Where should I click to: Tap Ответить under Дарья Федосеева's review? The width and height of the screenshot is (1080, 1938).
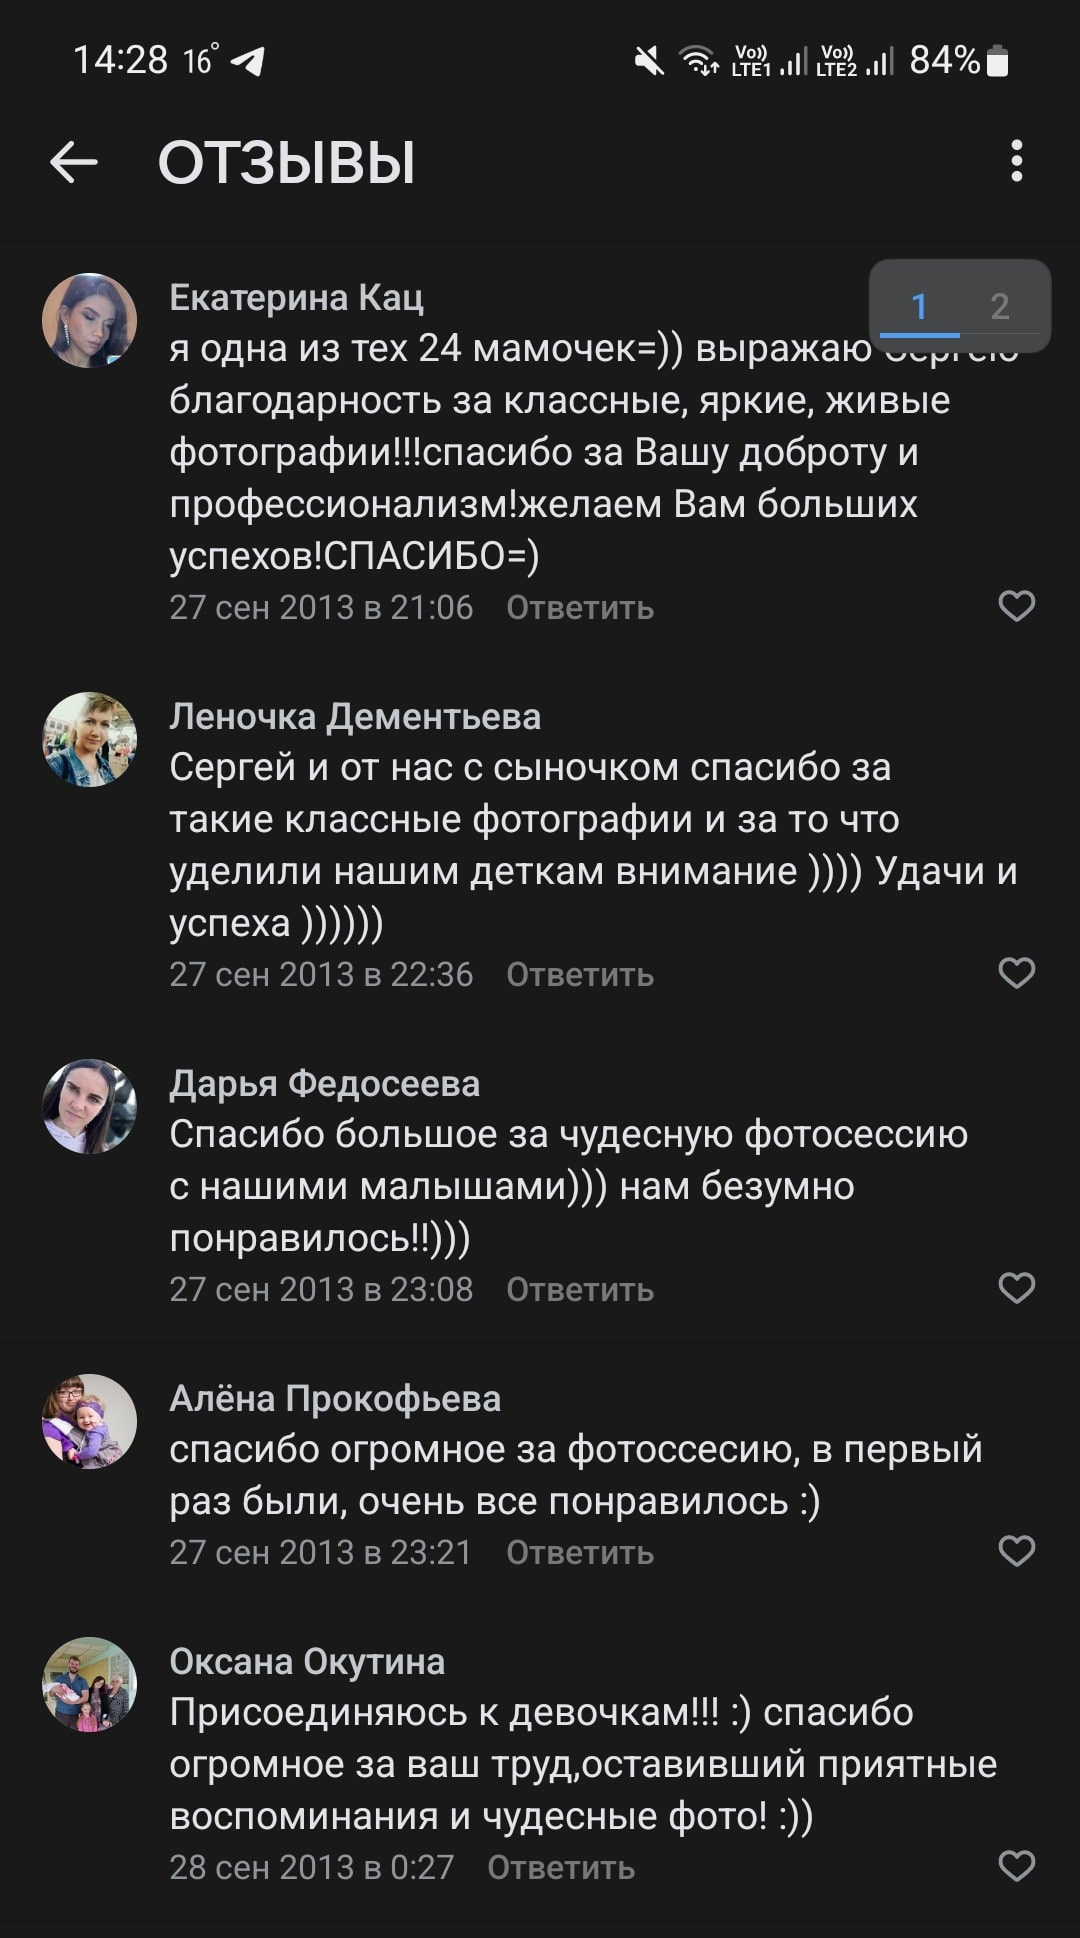click(x=580, y=1290)
